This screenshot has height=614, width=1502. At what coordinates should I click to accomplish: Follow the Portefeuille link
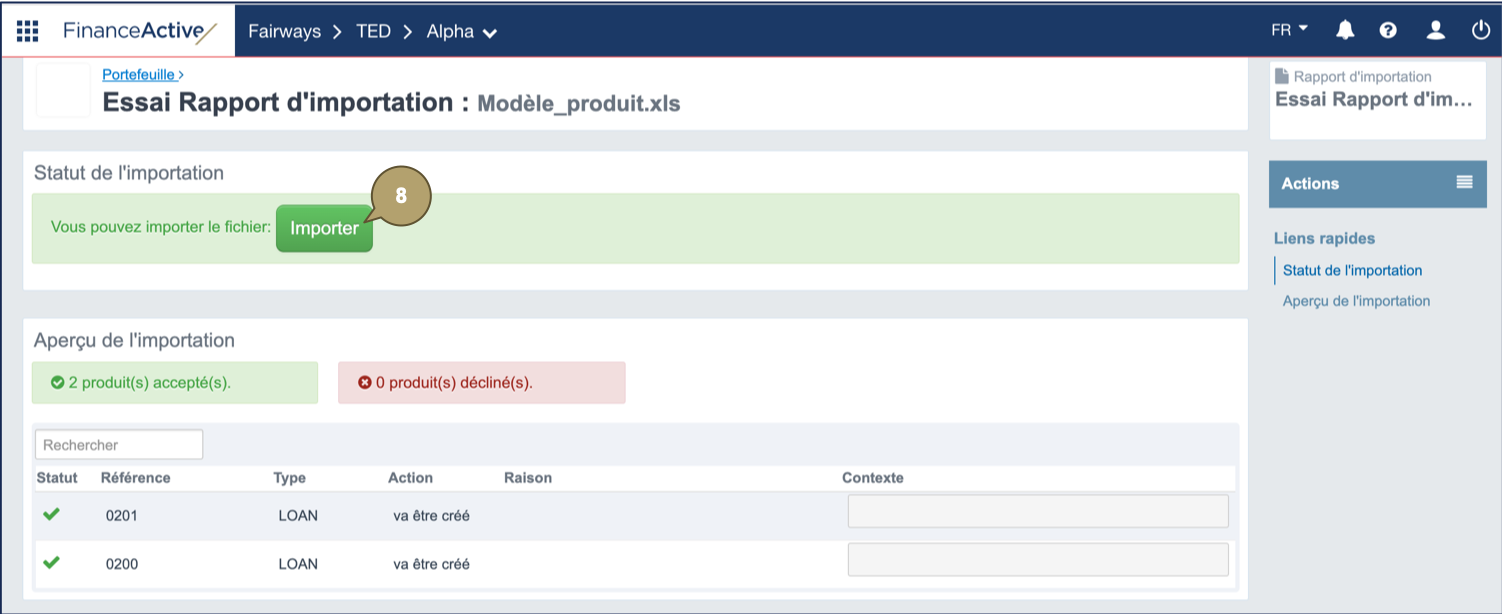(x=142, y=74)
